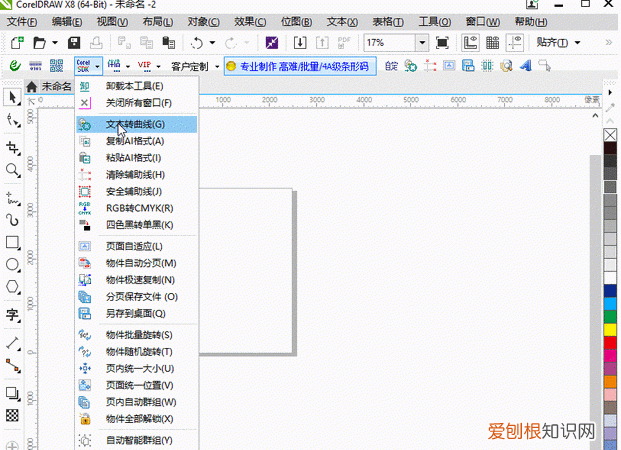Click the vertical scrollbar up arrow
621x450 pixels.
coord(595,116)
